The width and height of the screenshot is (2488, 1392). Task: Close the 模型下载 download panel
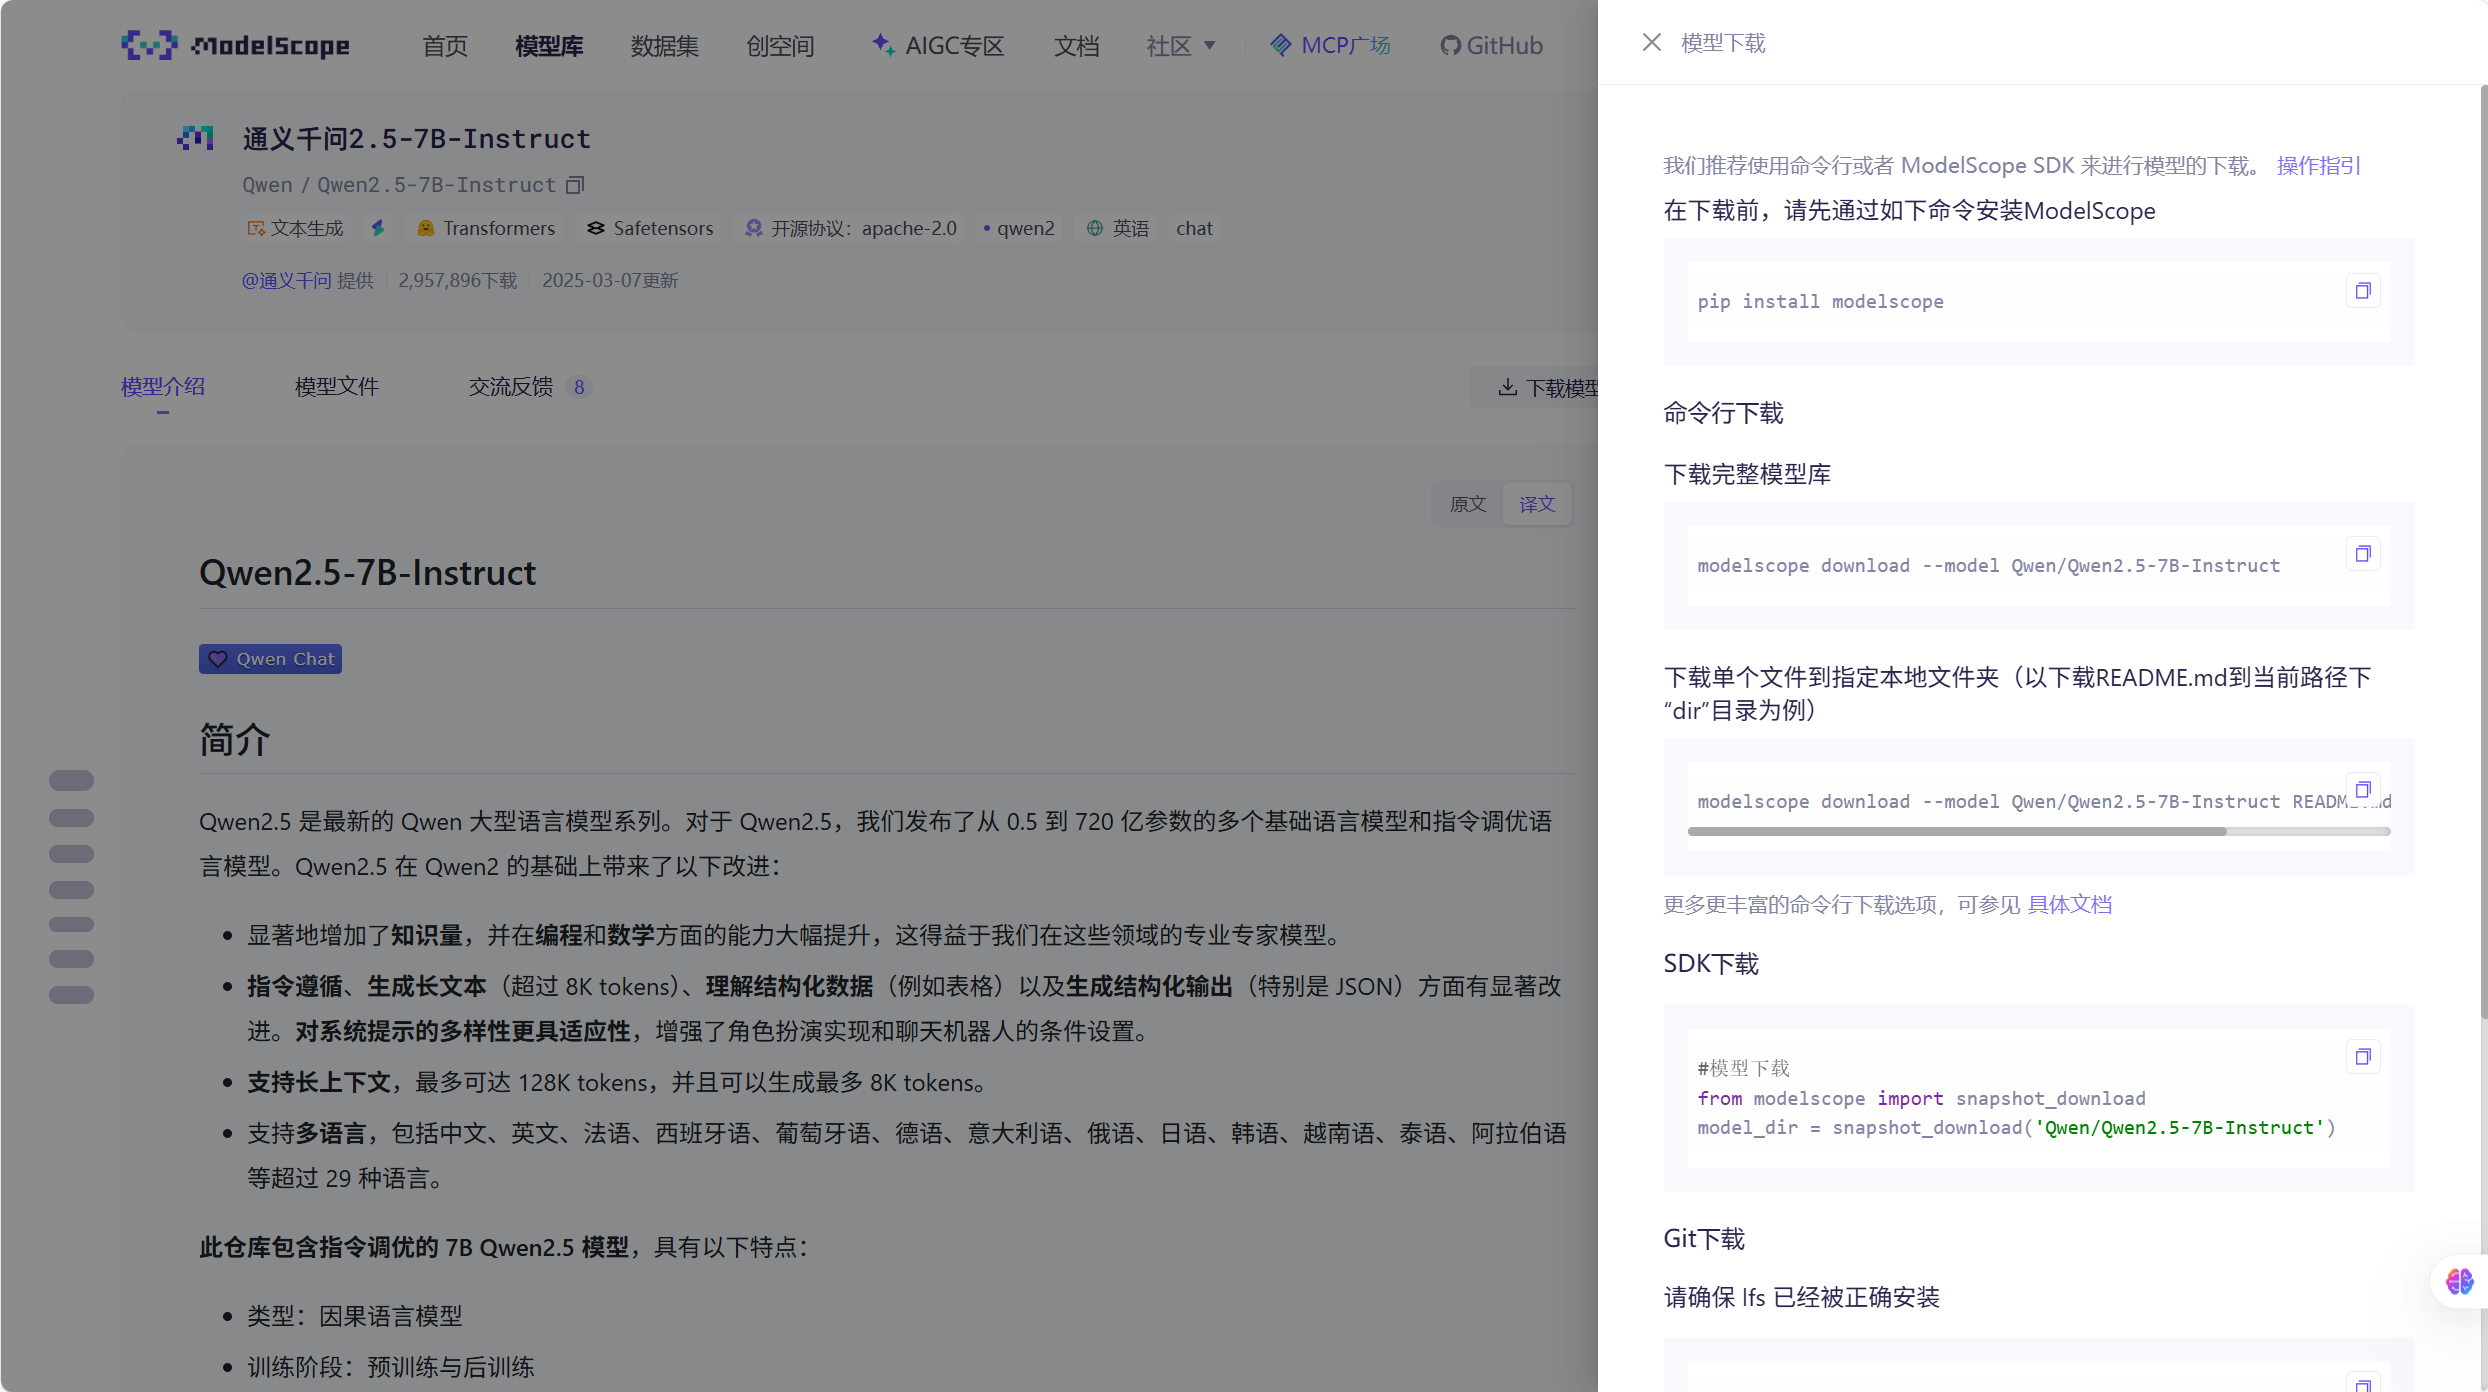[x=1651, y=42]
